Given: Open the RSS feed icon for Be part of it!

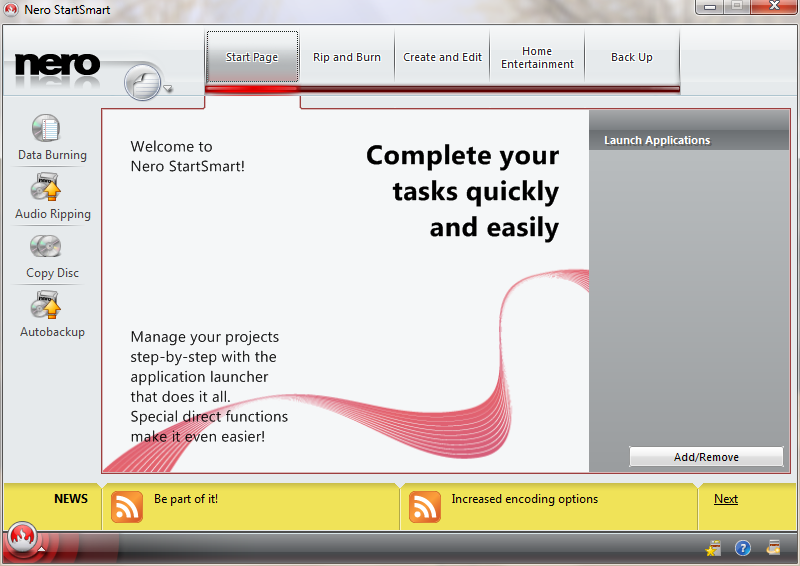Looking at the screenshot, I should point(127,507).
